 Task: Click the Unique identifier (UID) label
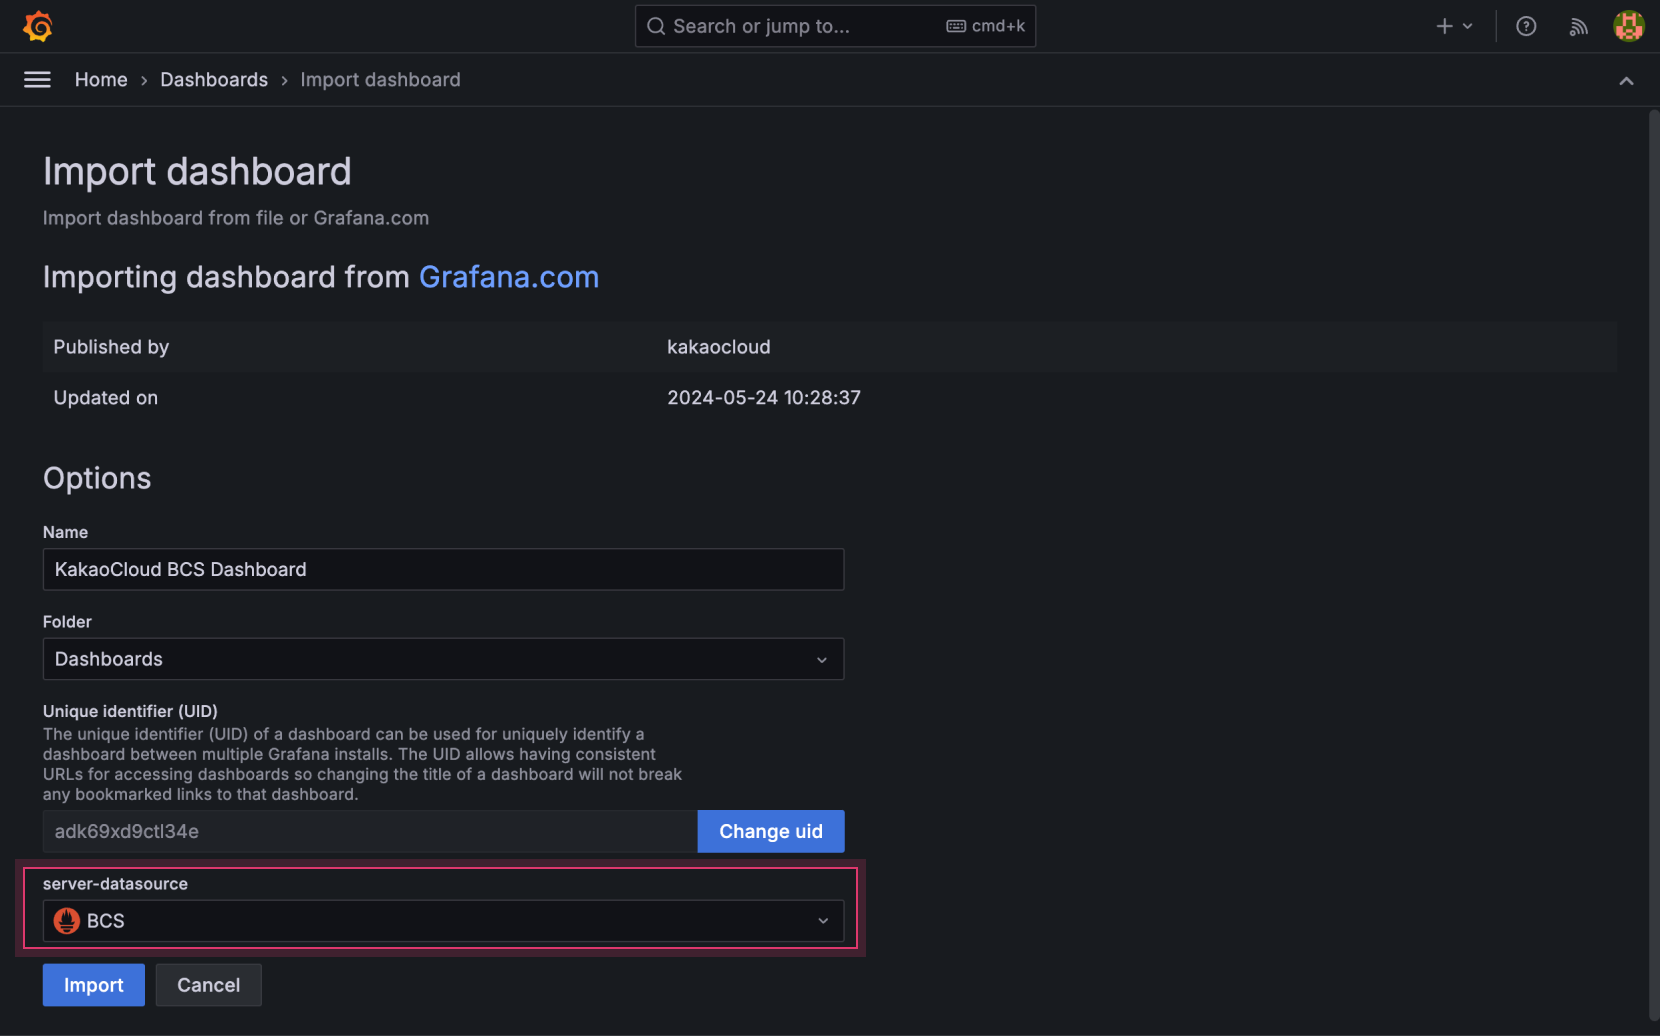click(130, 711)
